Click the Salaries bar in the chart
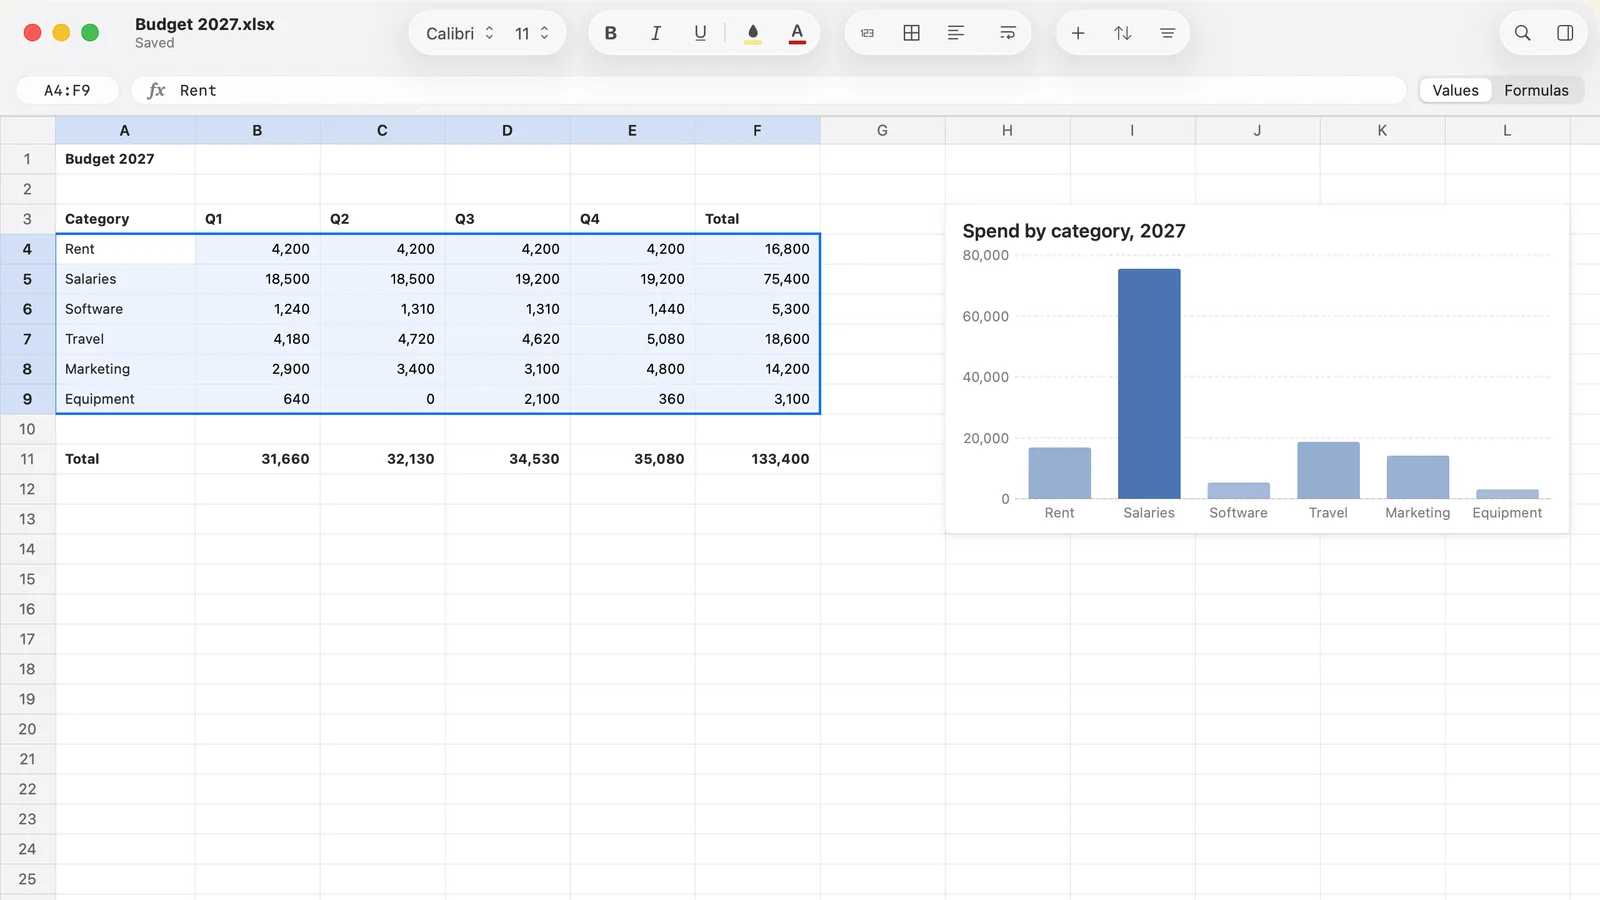This screenshot has height=900, width=1600. pyautogui.click(x=1149, y=384)
